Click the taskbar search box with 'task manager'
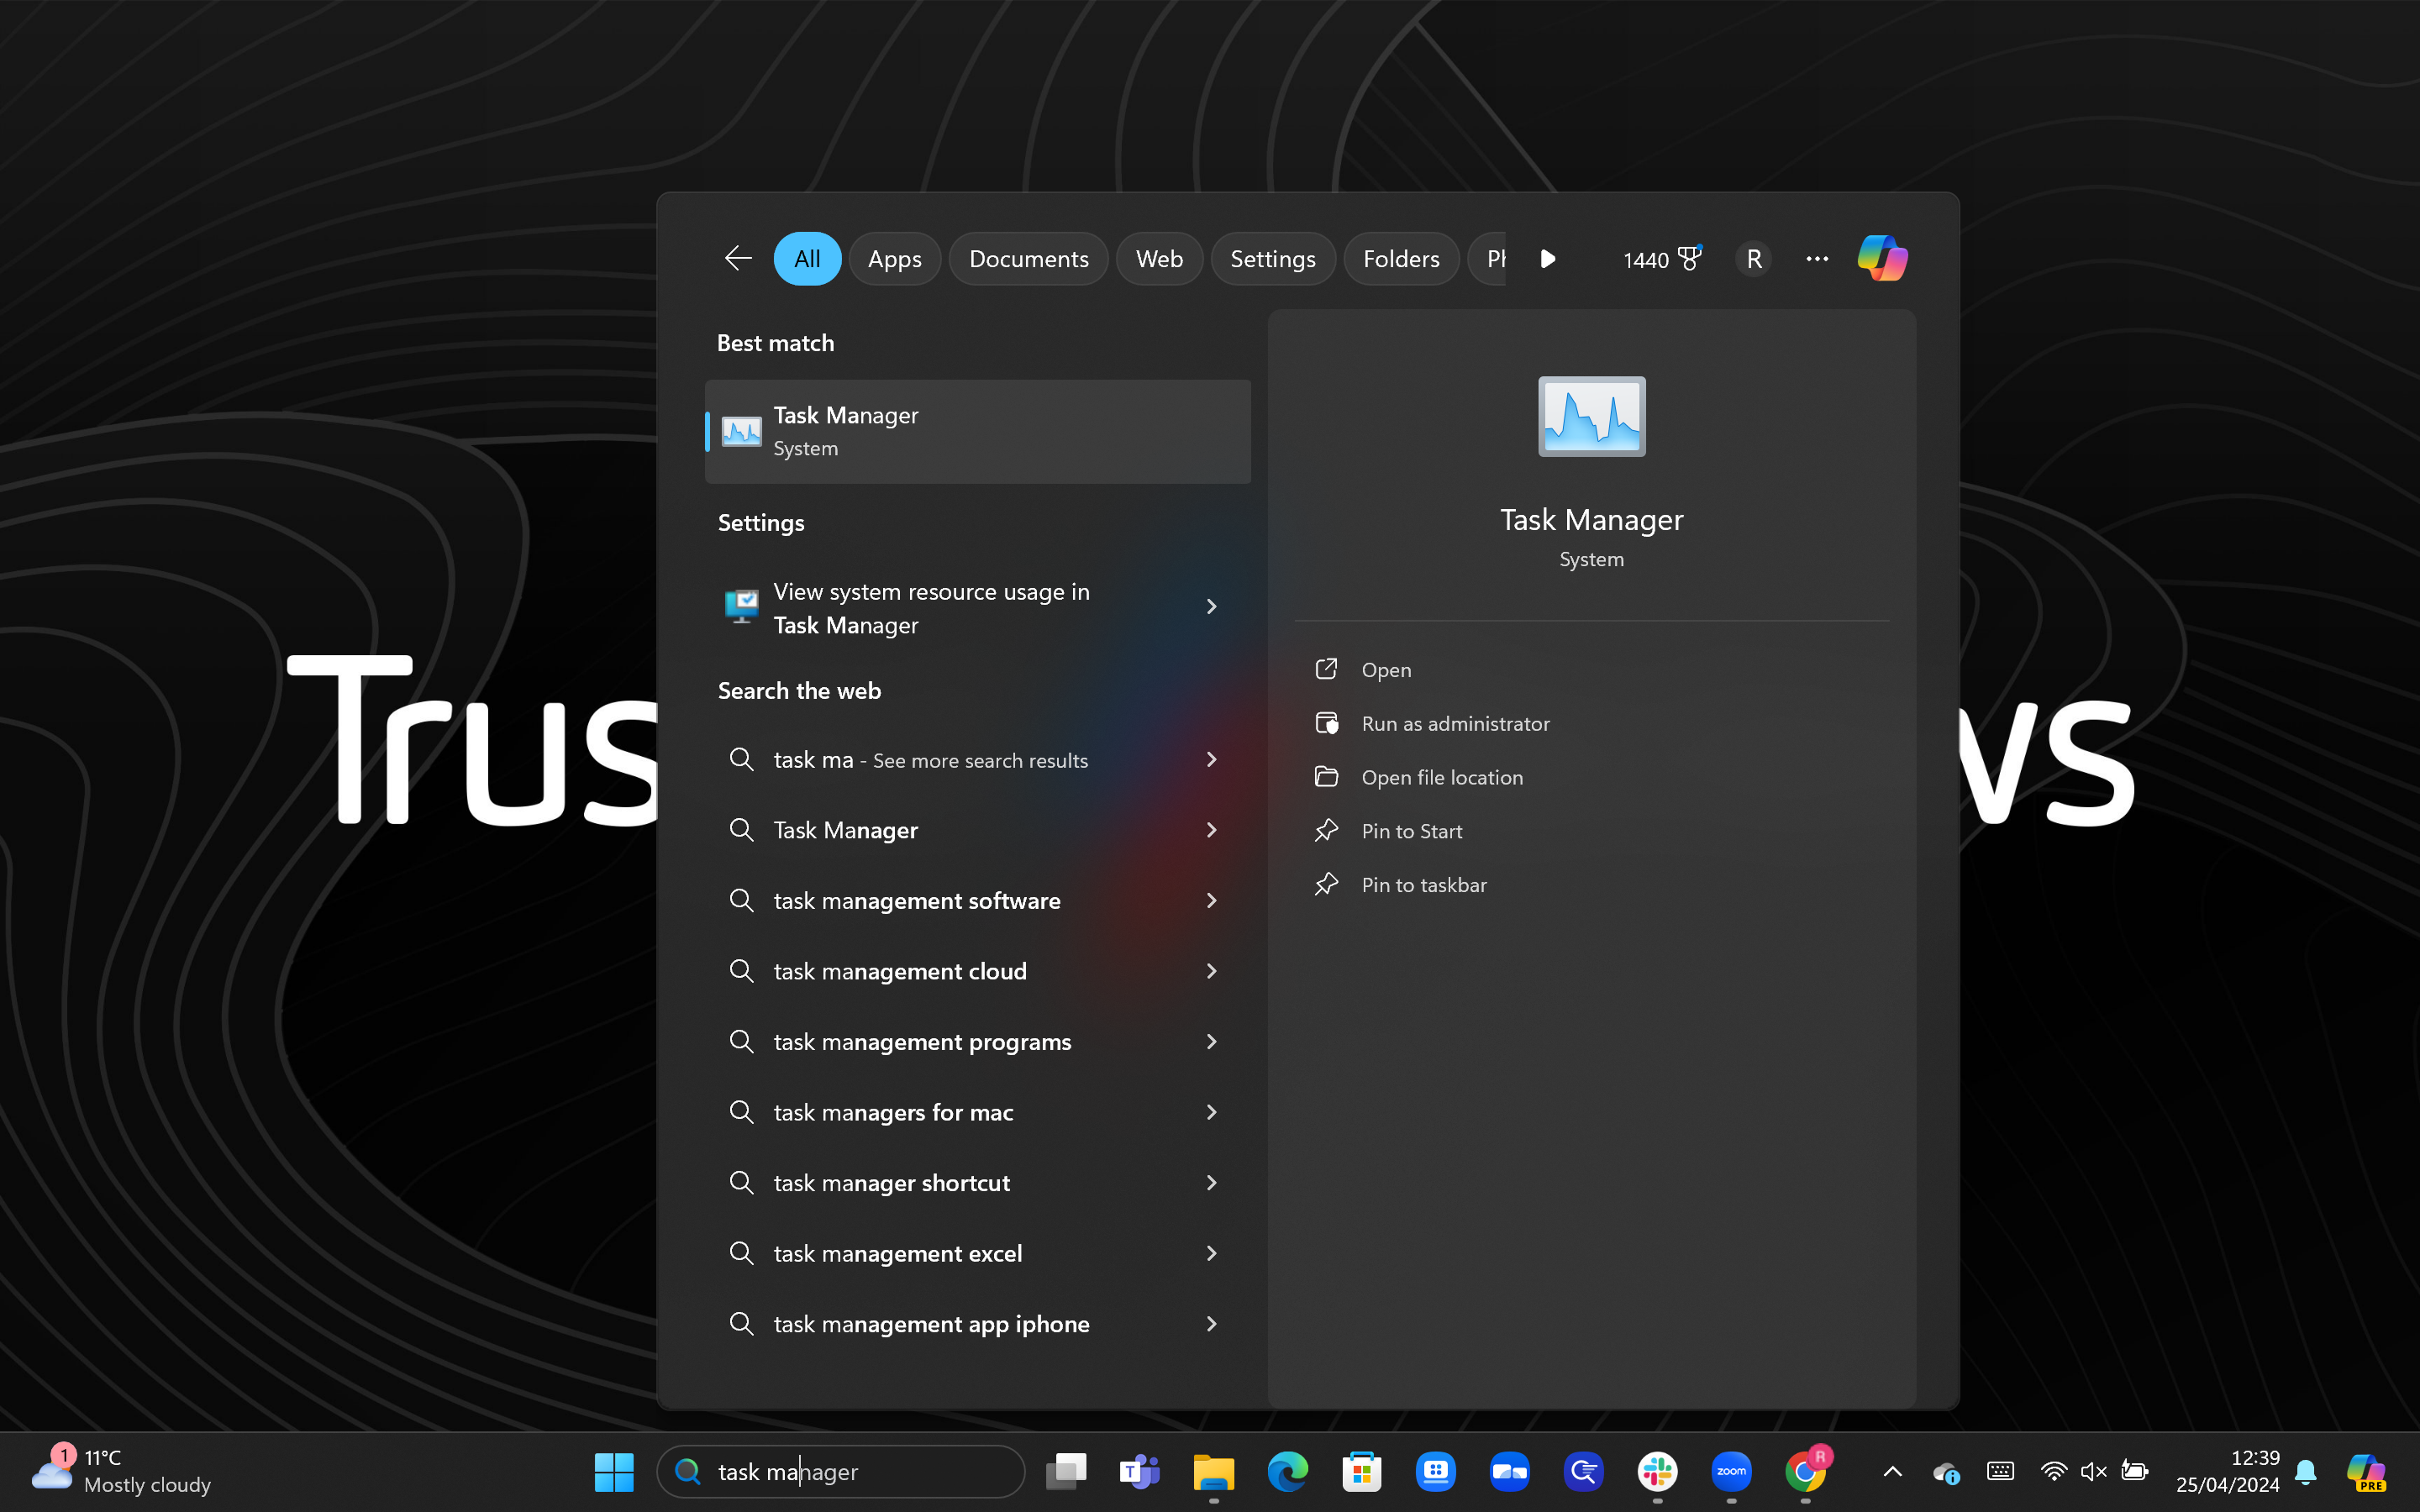 click(x=841, y=1471)
